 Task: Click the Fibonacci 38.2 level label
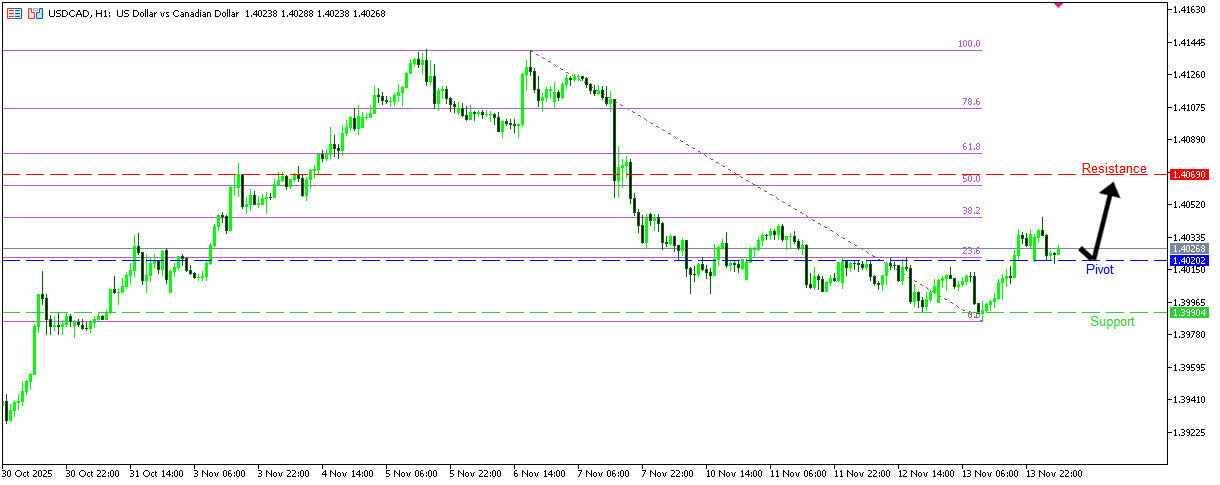(x=970, y=211)
